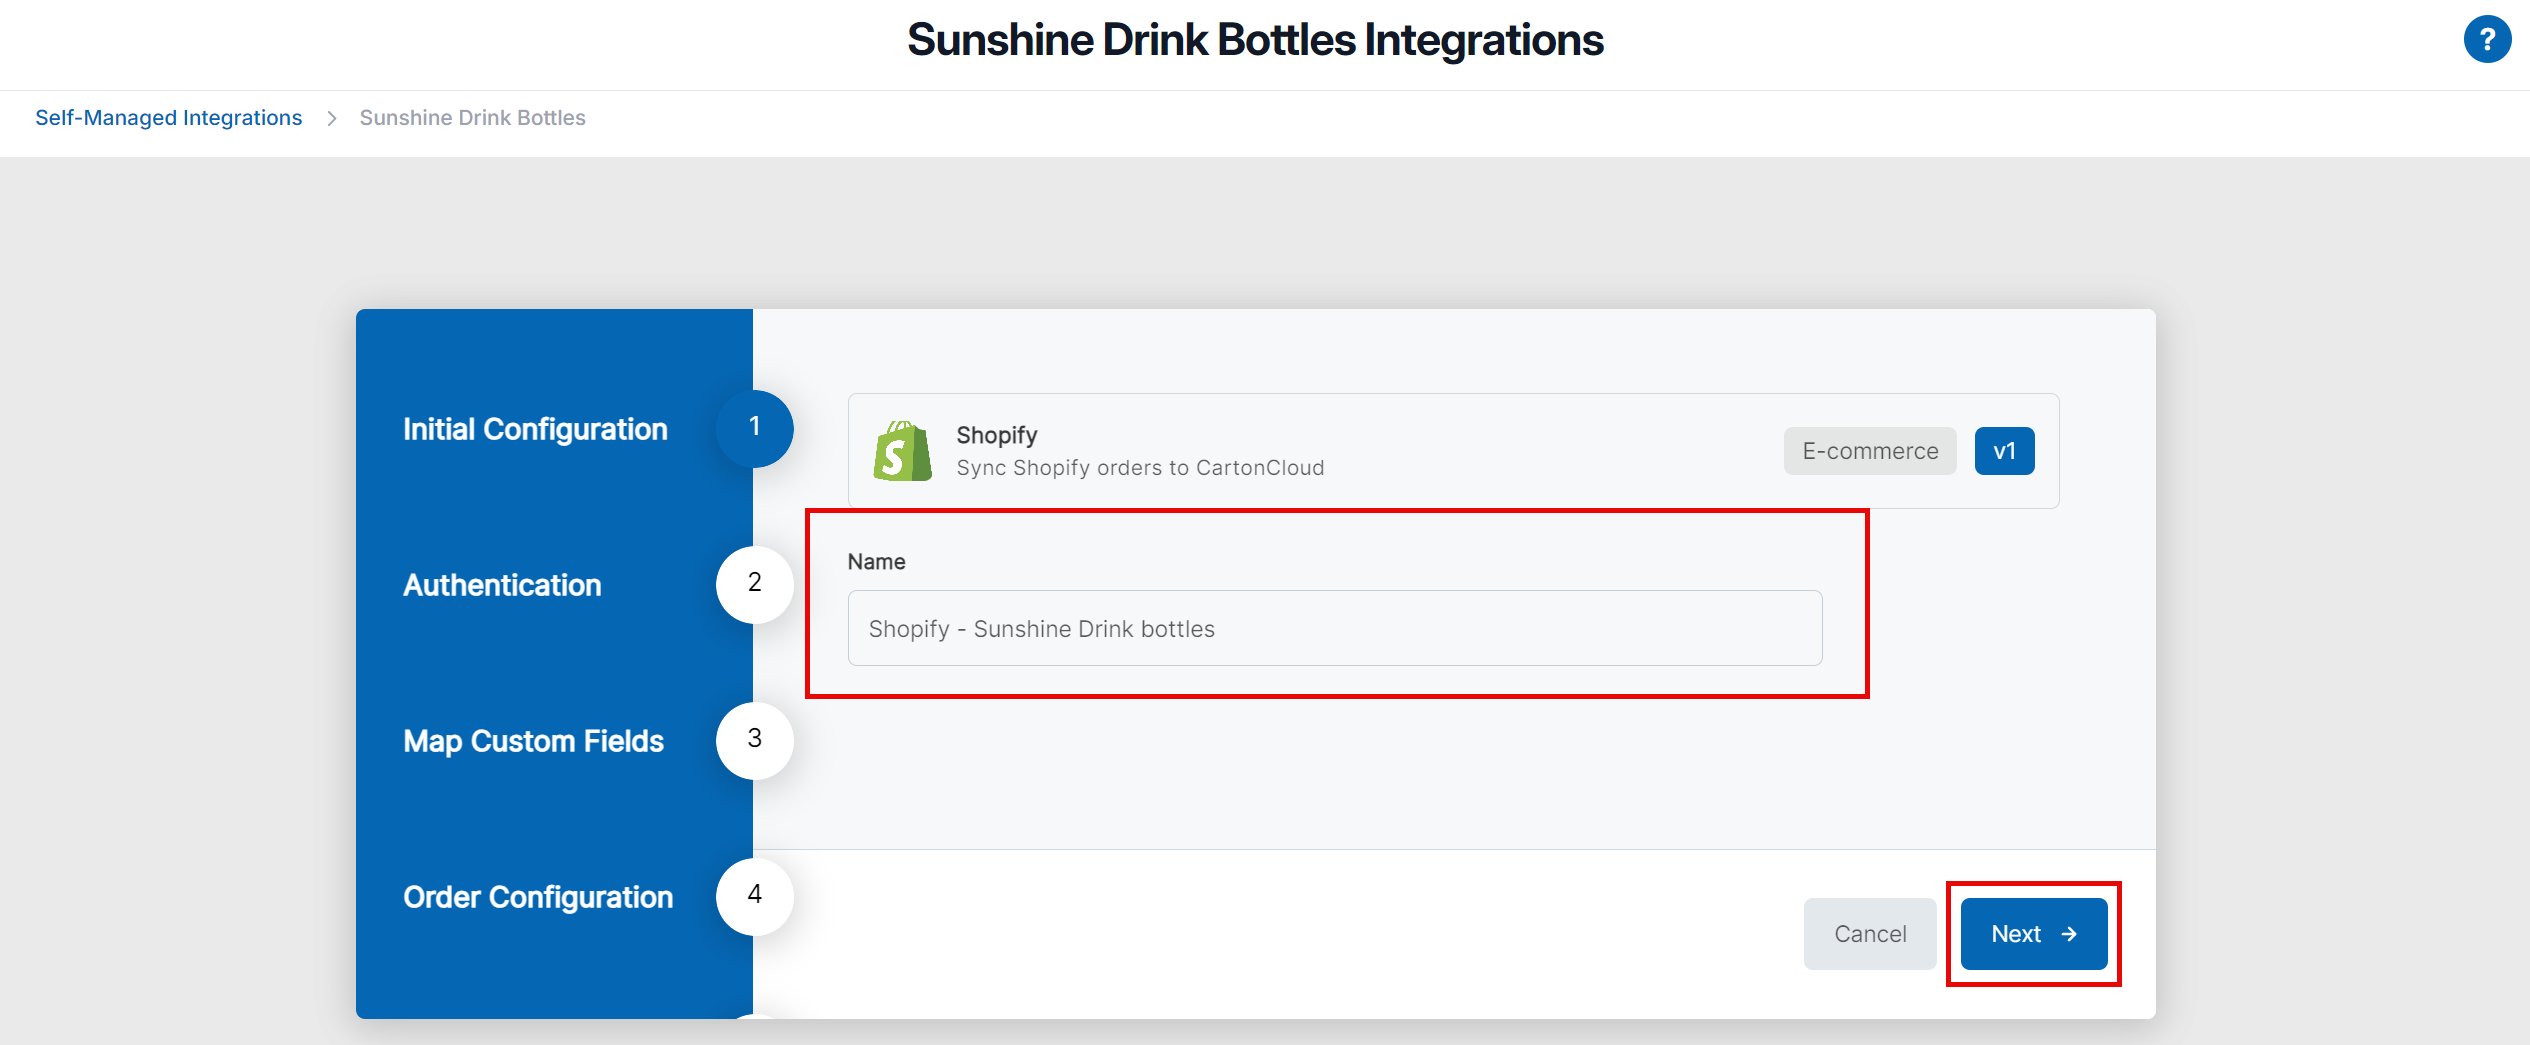Click step circle 2 for Authentication
Screen dimensions: 2530x1045
(754, 584)
